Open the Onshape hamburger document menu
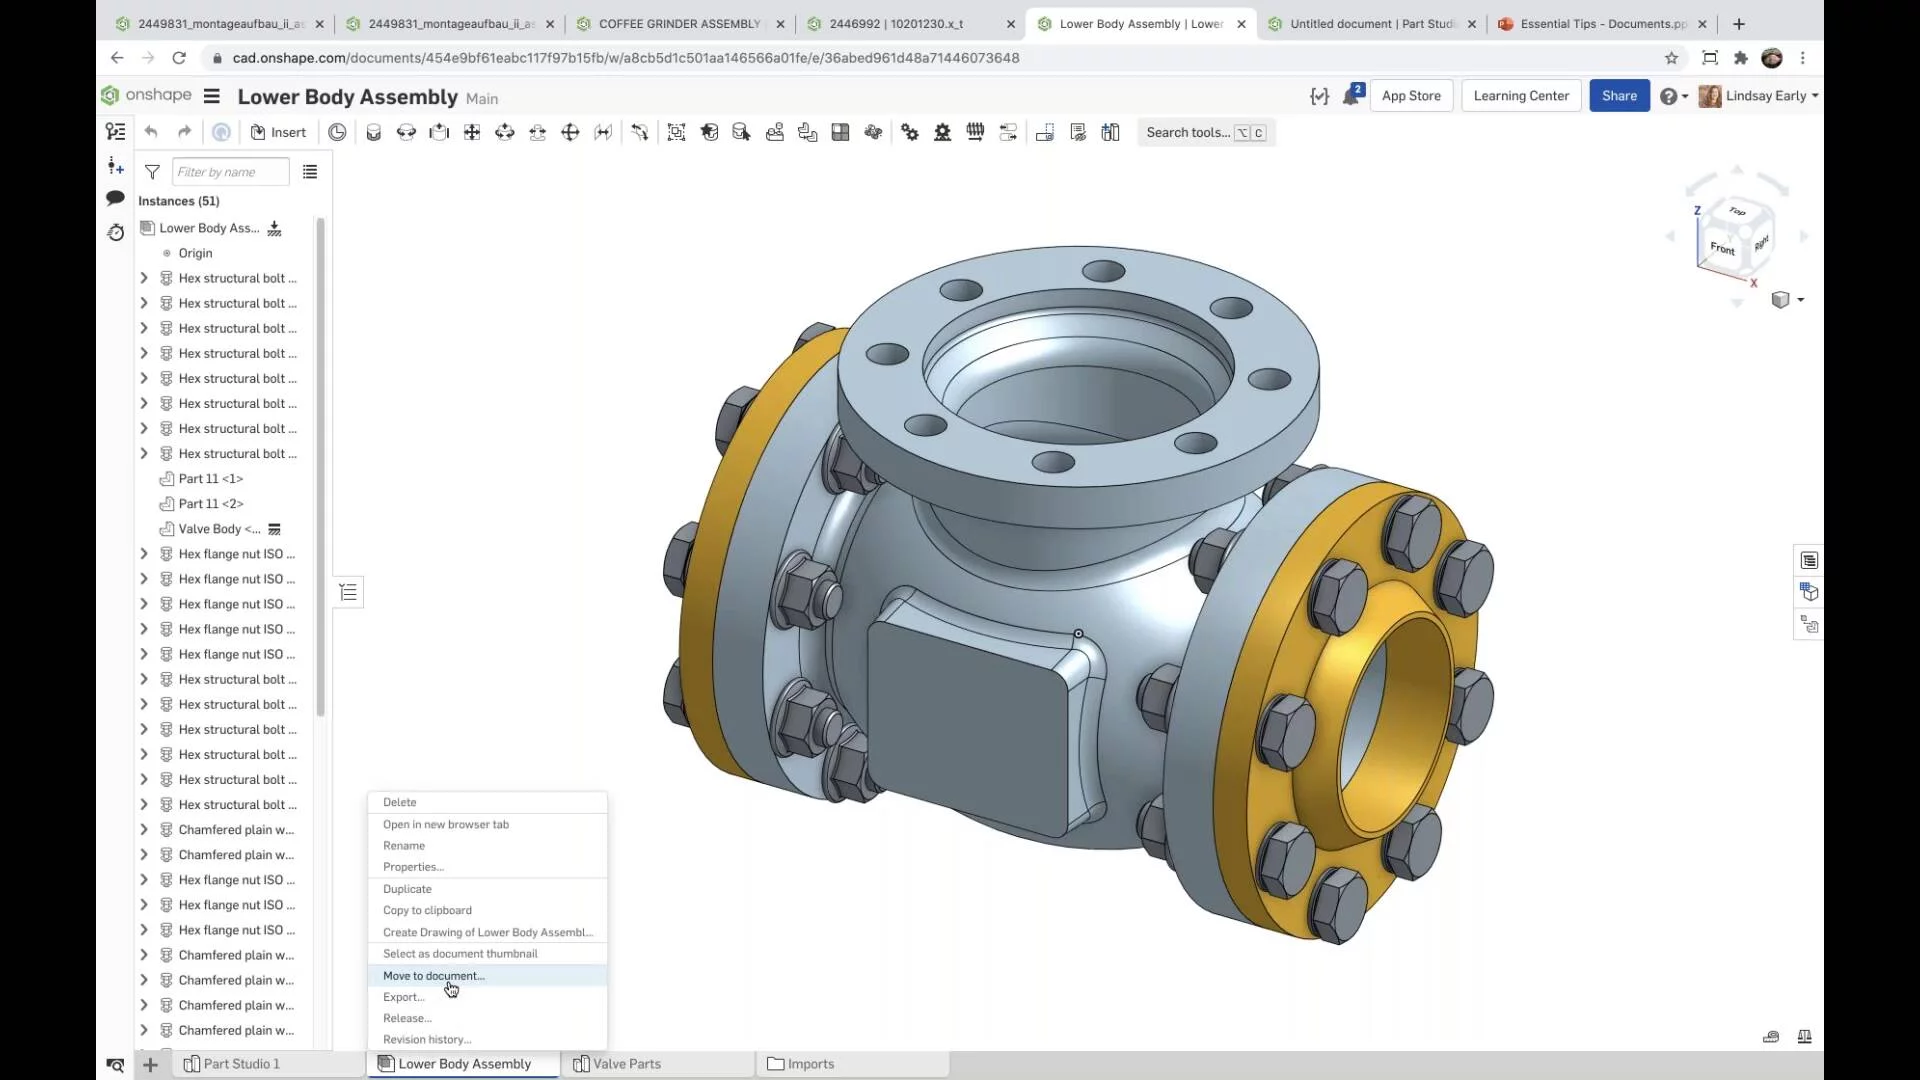The image size is (1920, 1080). click(211, 96)
